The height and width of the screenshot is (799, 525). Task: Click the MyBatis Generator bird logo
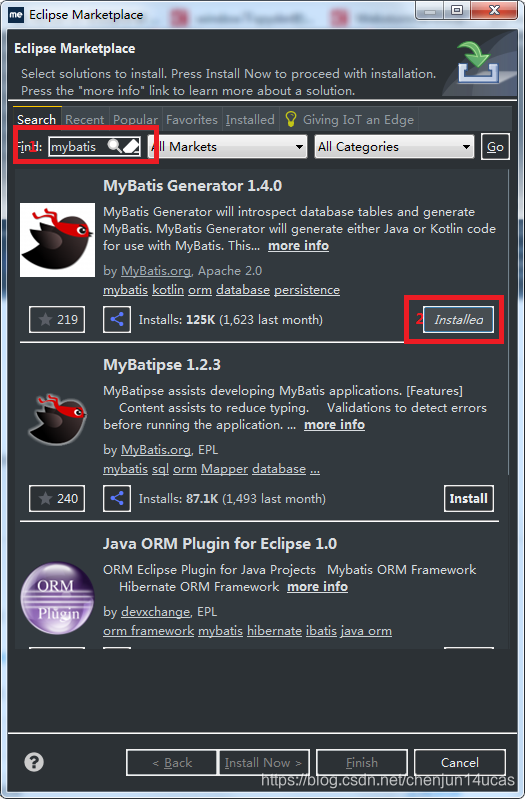coord(58,240)
